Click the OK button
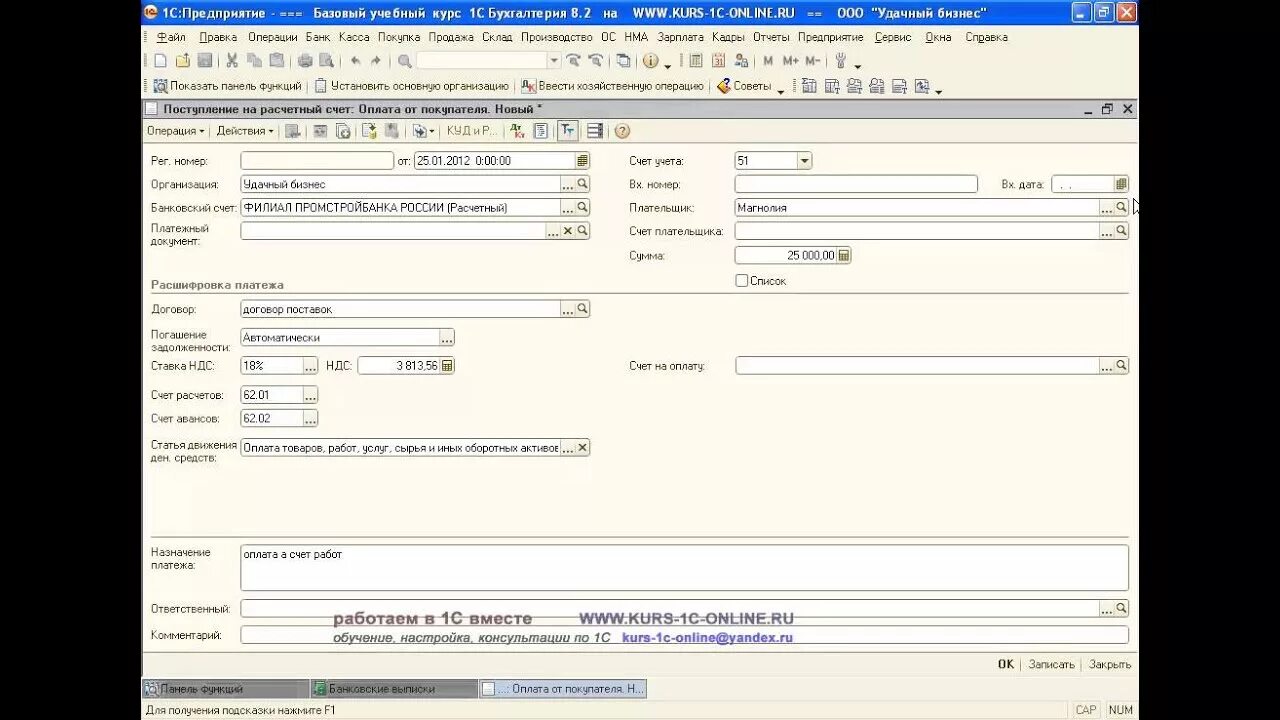 (x=1006, y=664)
